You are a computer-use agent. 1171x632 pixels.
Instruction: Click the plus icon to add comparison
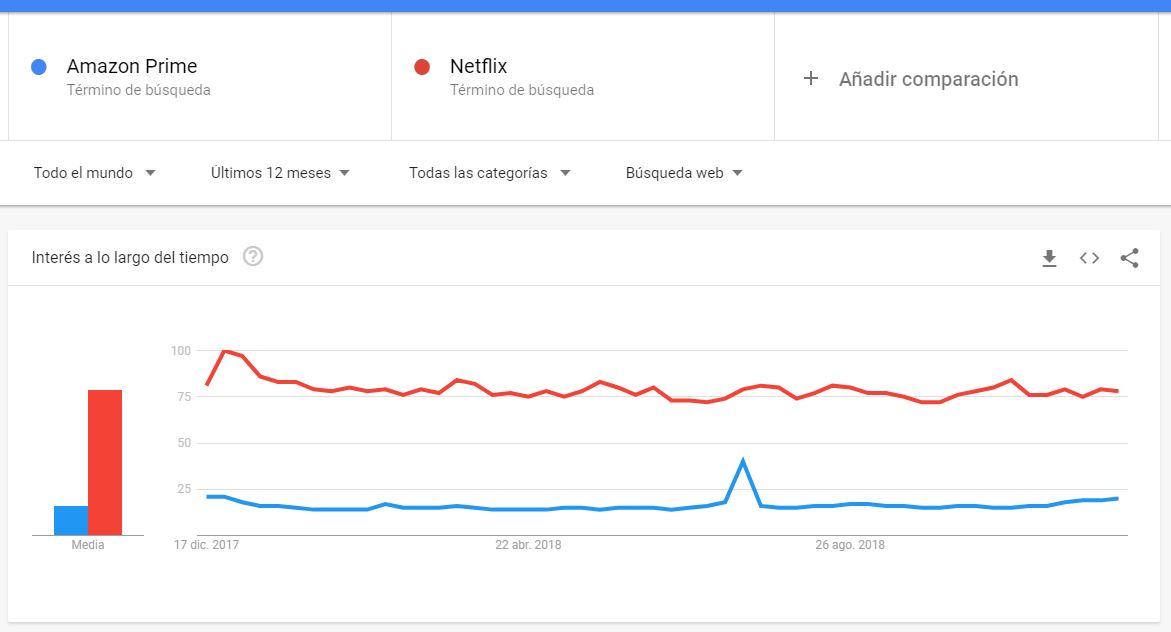pyautogui.click(x=812, y=78)
